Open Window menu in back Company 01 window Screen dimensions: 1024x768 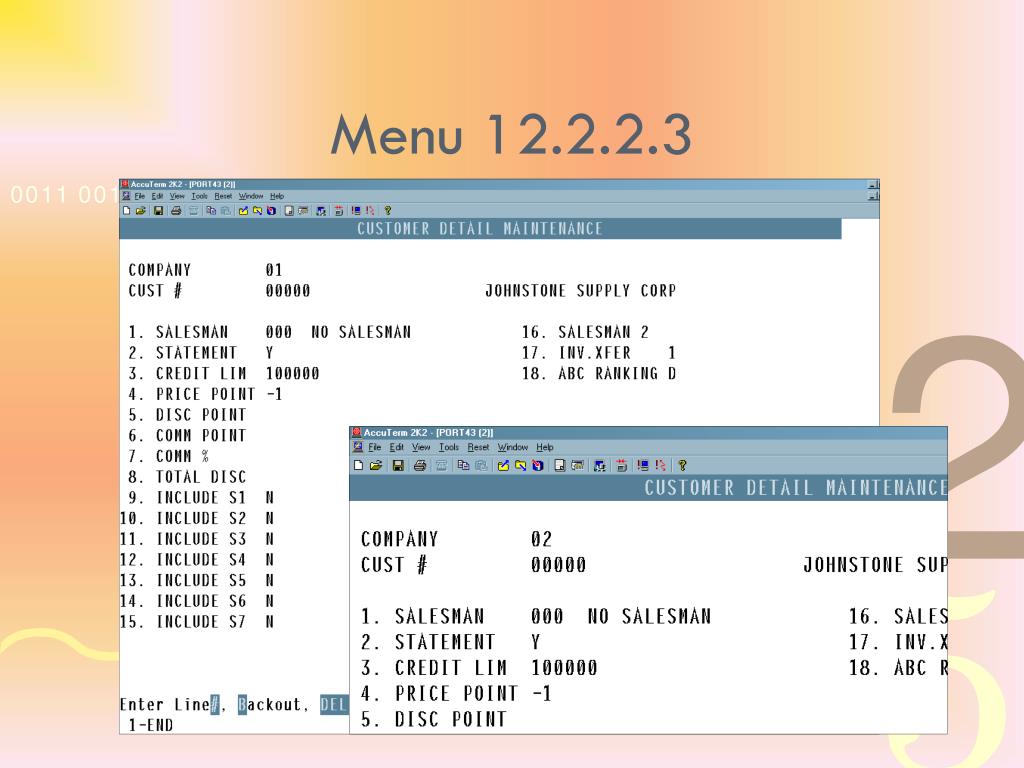pyautogui.click(x=251, y=196)
